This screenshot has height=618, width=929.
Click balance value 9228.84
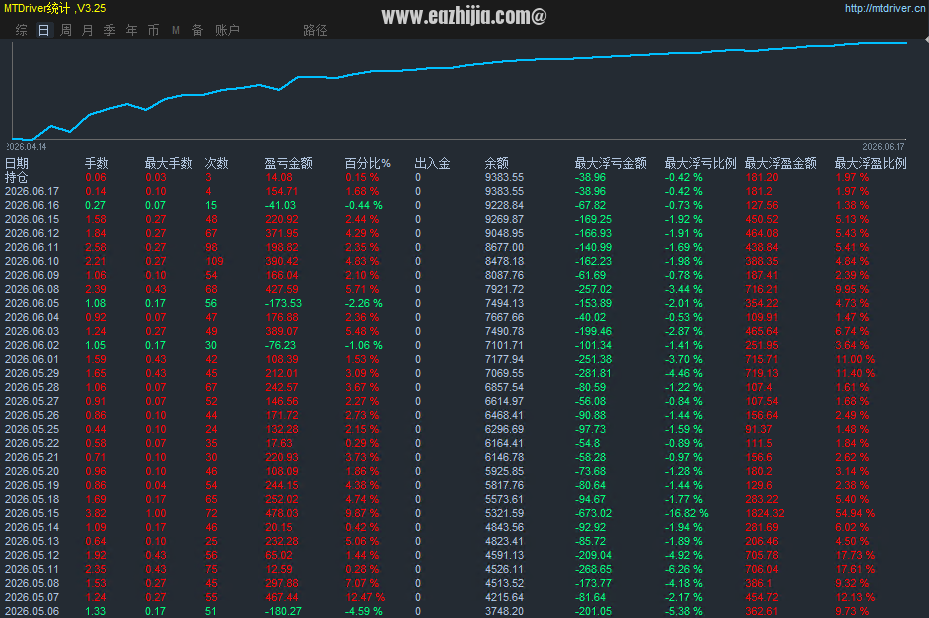click(504, 205)
